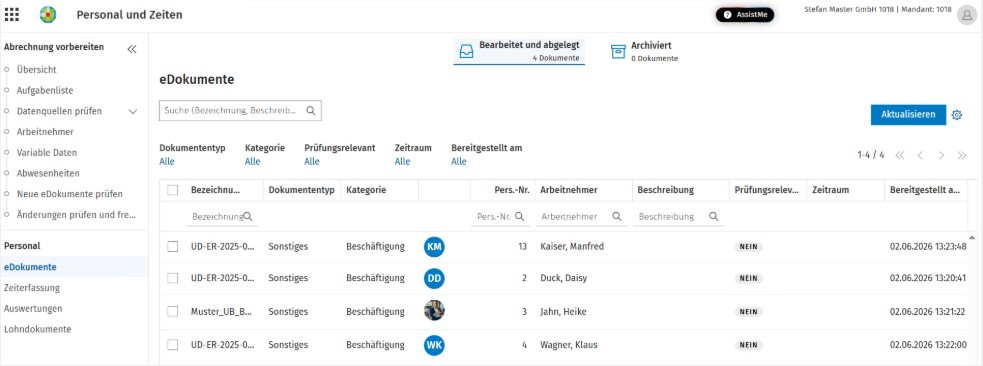Switch to Bearbeitet und abgelegt tab
983x366 pixels.
519,51
